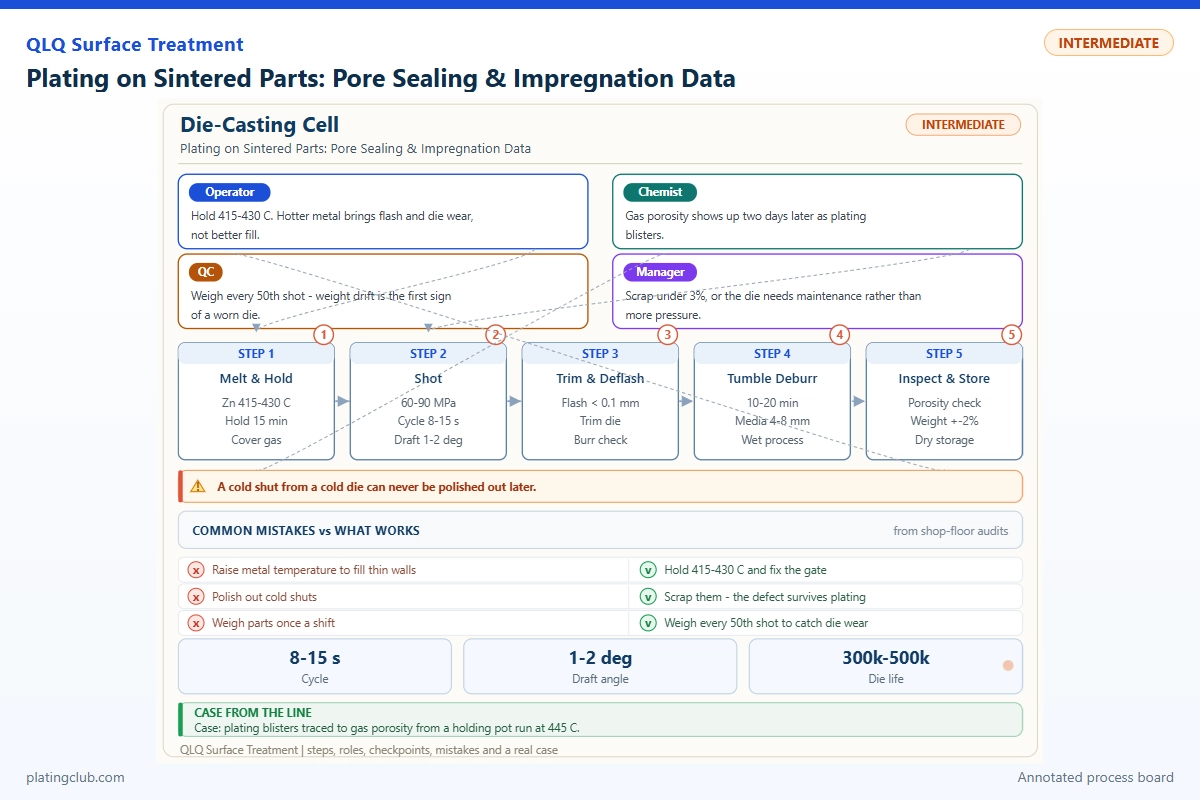Select the Manager role tag
The height and width of the screenshot is (800, 1200).
(660, 272)
